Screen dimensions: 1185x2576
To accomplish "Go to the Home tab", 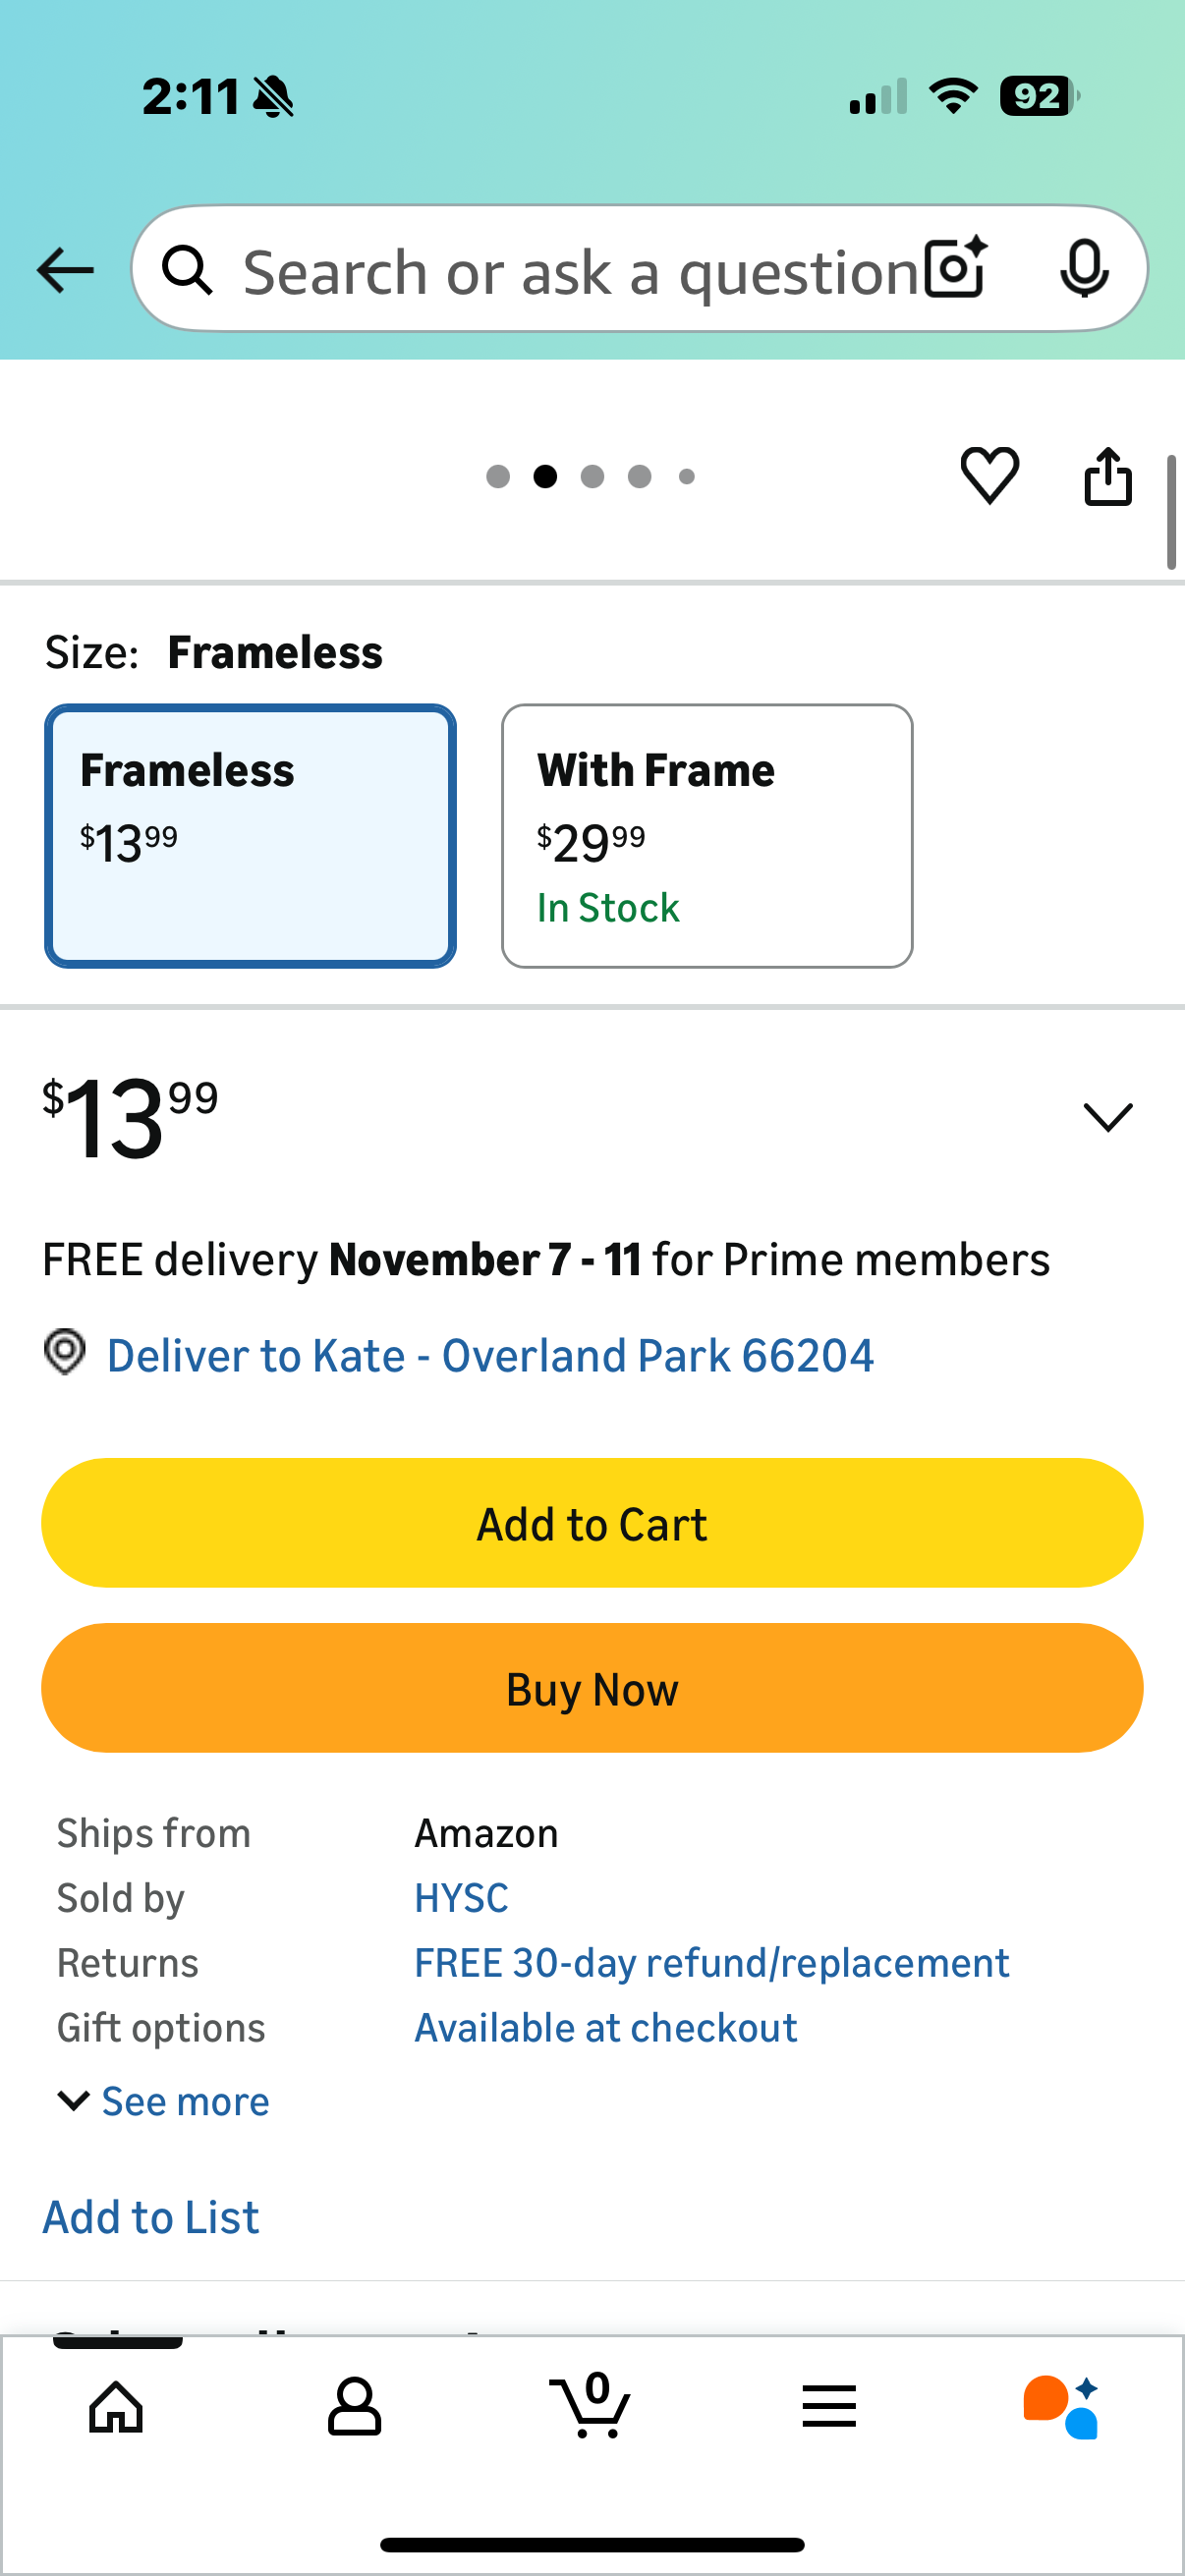I will pyautogui.click(x=117, y=2406).
